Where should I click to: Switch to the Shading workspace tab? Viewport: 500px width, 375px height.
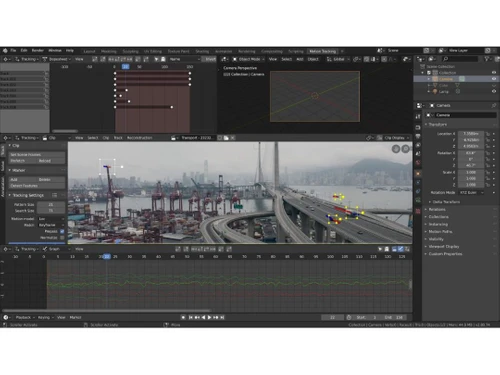coord(202,51)
